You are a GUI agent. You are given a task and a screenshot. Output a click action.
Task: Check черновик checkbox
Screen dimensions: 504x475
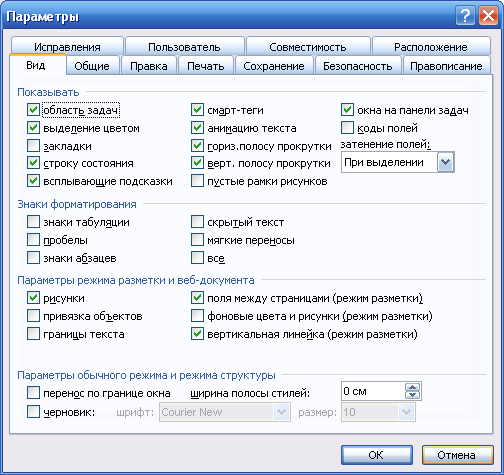click(33, 412)
